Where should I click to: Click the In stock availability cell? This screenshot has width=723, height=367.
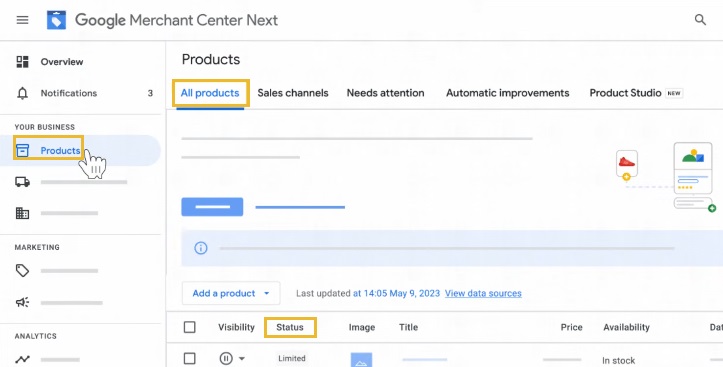point(618,361)
